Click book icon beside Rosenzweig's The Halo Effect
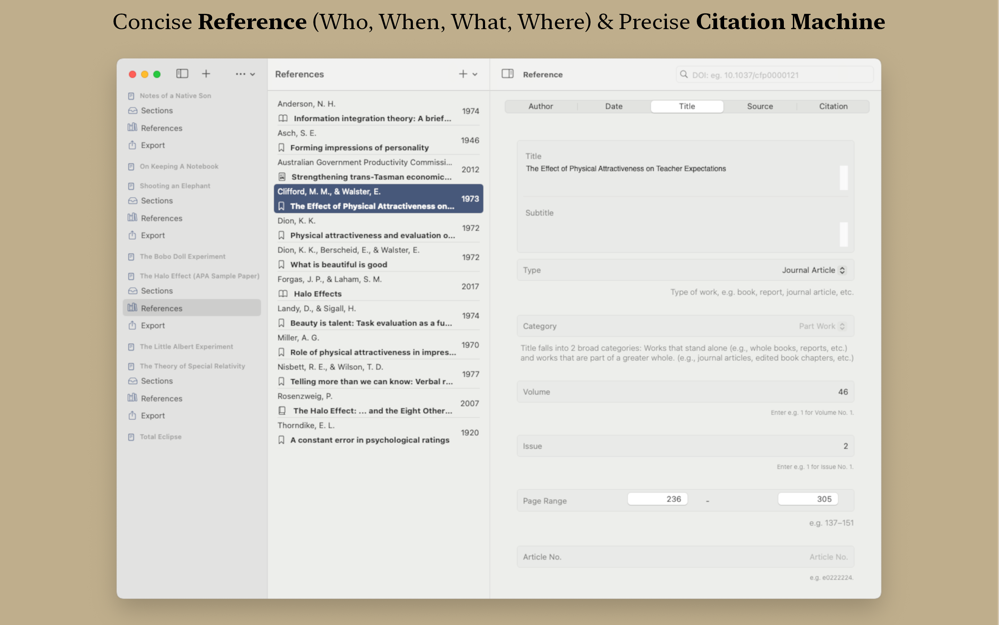 [x=282, y=411]
